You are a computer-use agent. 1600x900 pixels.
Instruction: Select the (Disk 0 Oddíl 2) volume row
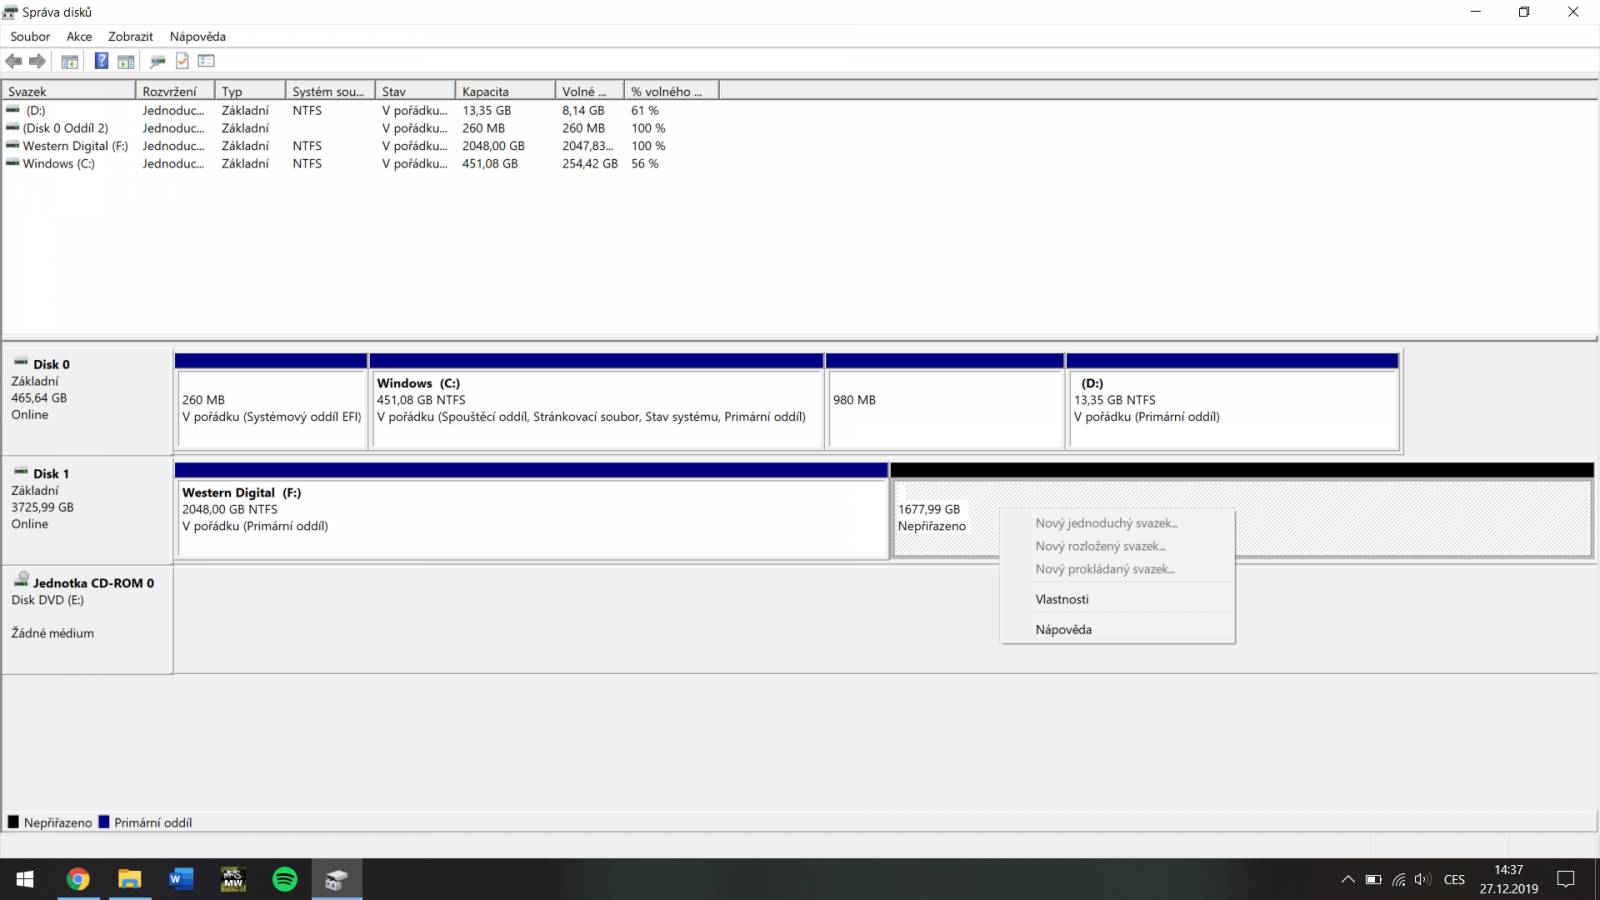pos(360,128)
